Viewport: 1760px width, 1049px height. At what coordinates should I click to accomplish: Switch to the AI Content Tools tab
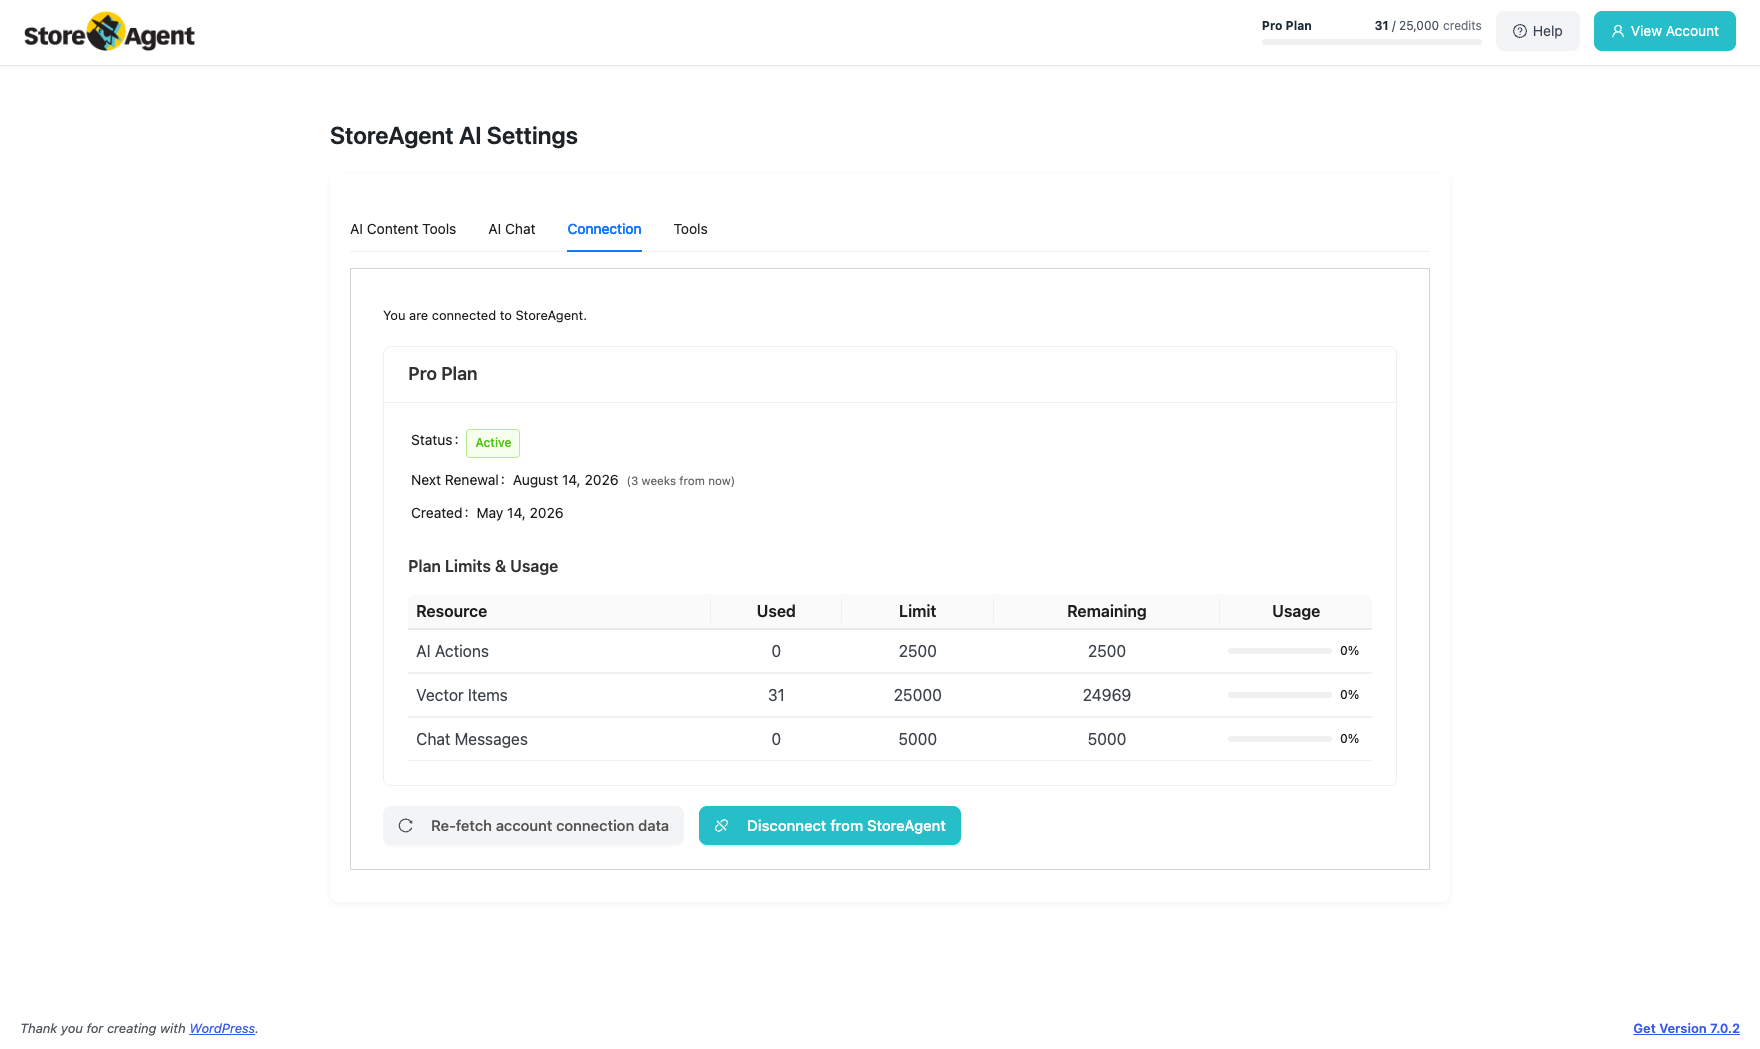click(x=403, y=229)
